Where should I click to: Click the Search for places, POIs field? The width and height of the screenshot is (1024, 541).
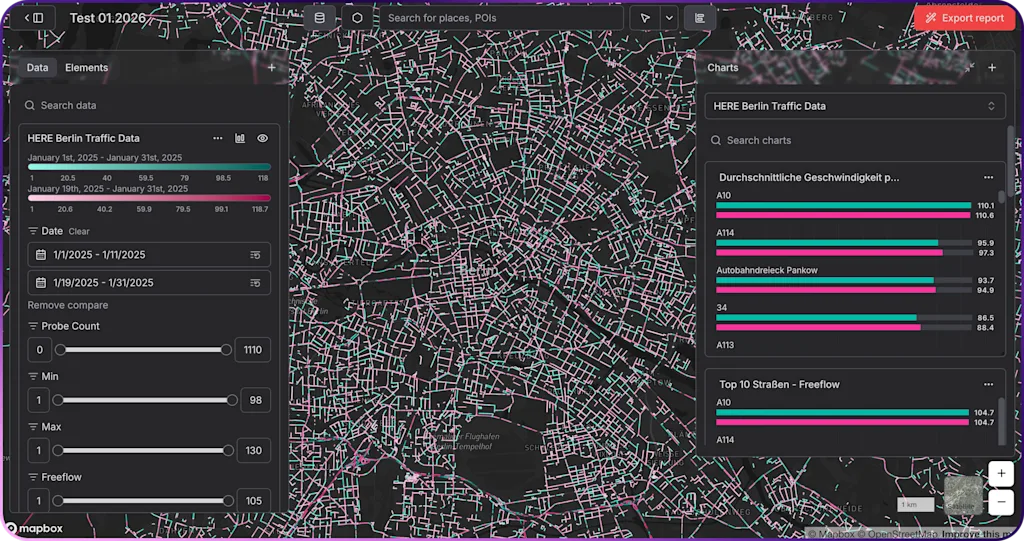click(500, 18)
